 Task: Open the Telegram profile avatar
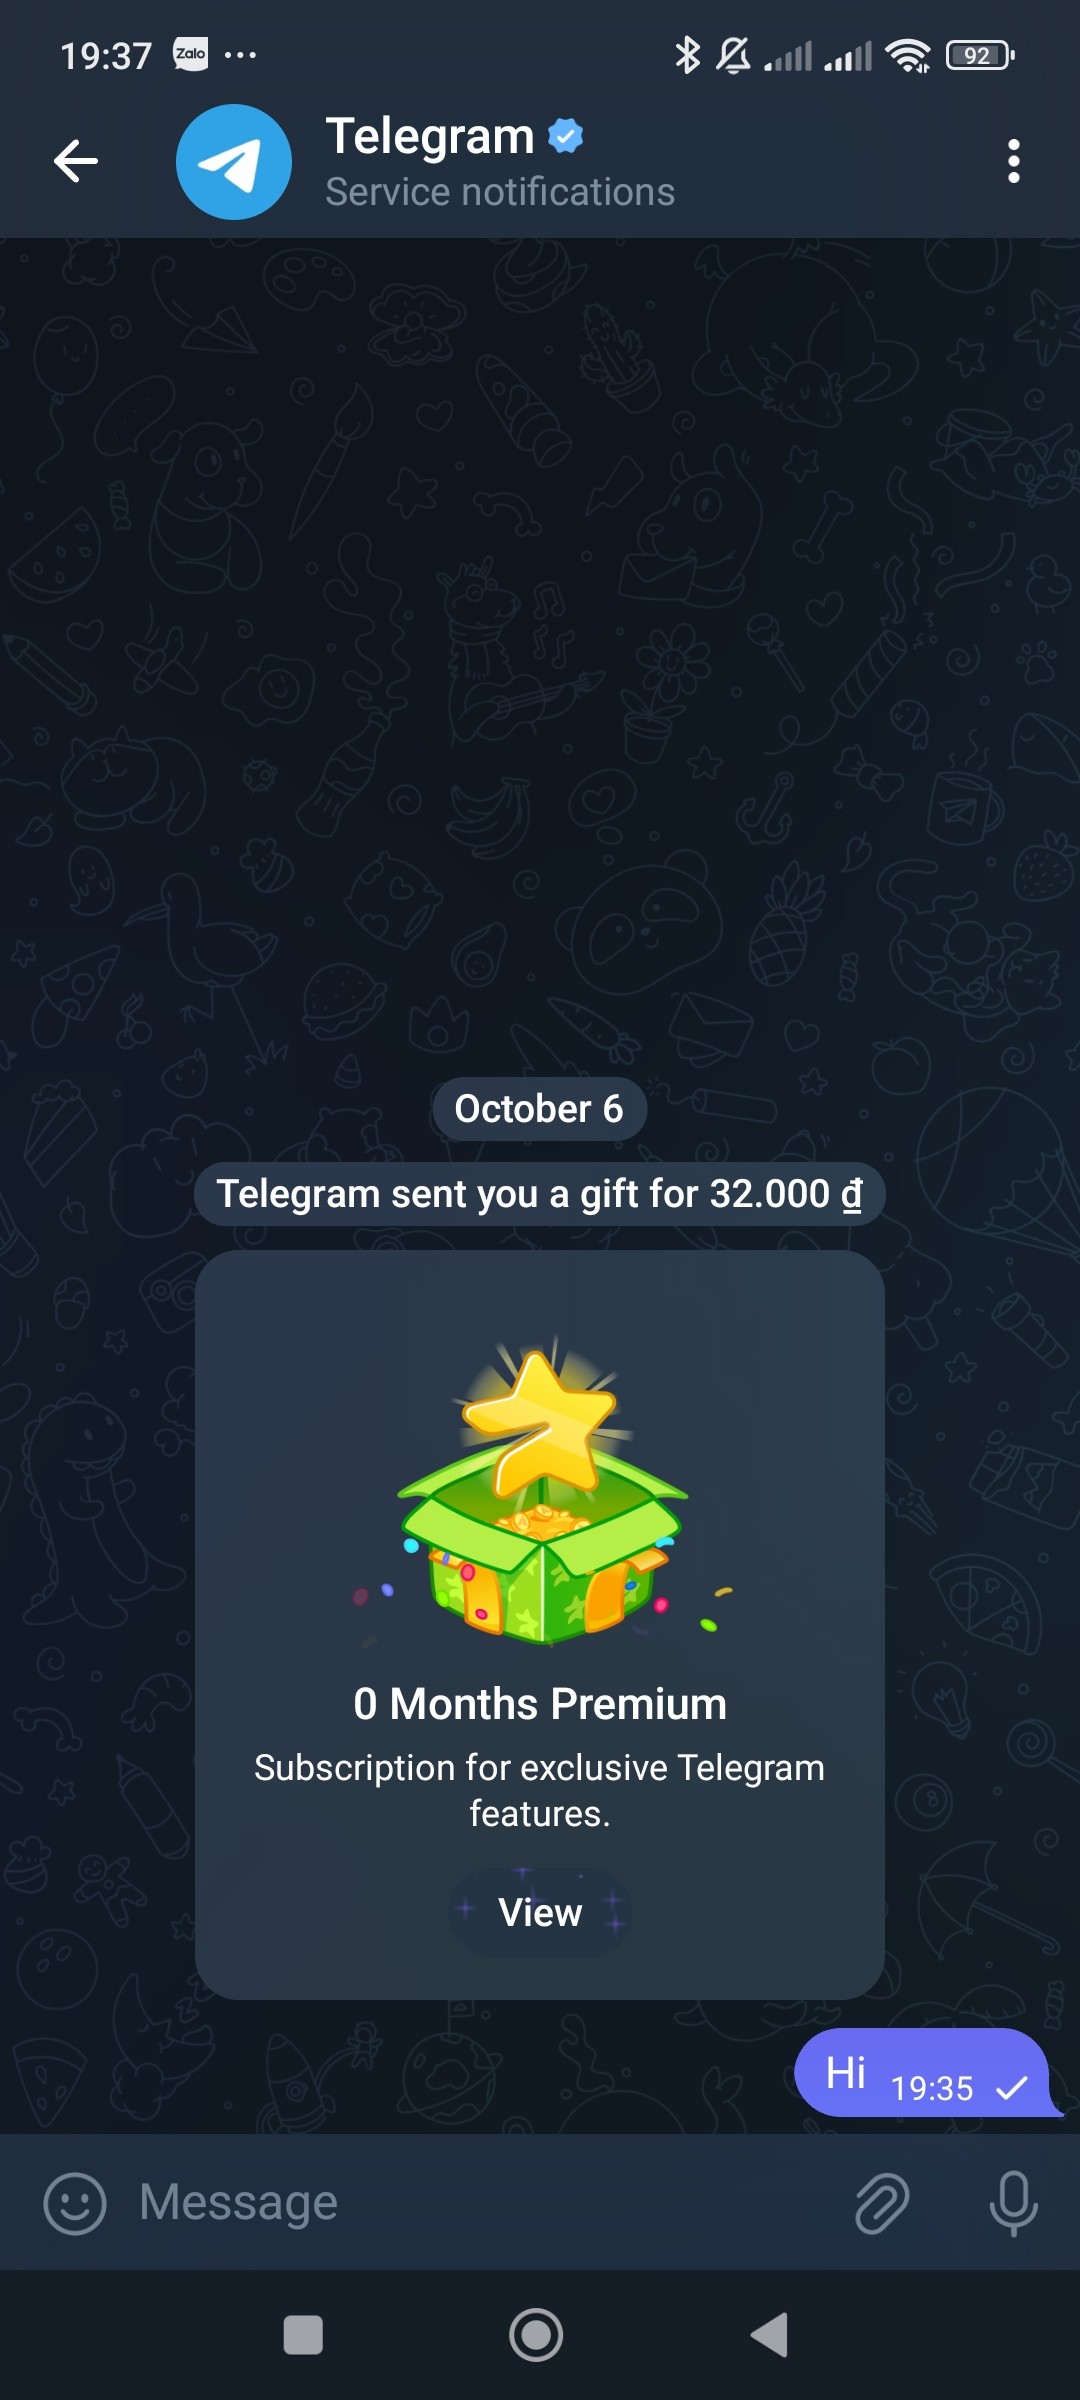(x=234, y=162)
